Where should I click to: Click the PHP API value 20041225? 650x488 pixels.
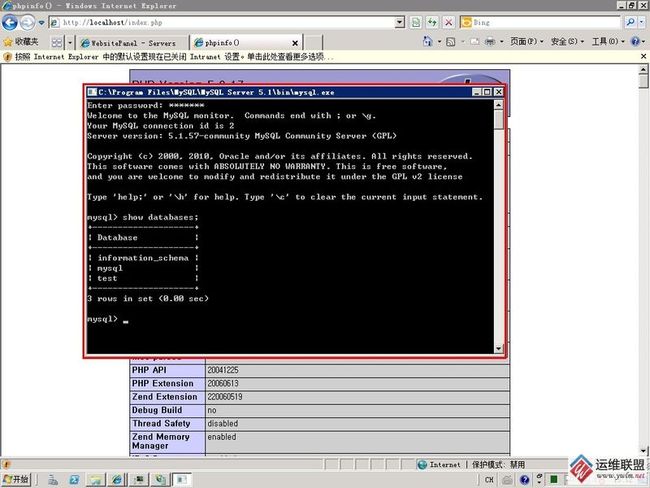[x=223, y=370]
